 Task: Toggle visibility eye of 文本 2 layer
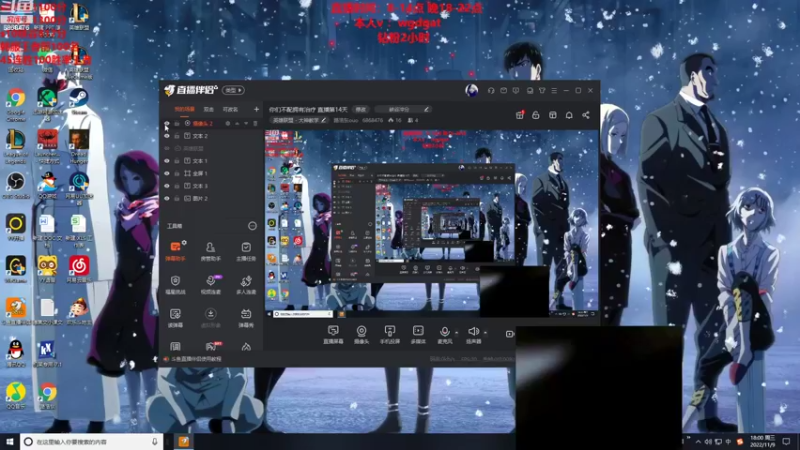click(x=167, y=136)
